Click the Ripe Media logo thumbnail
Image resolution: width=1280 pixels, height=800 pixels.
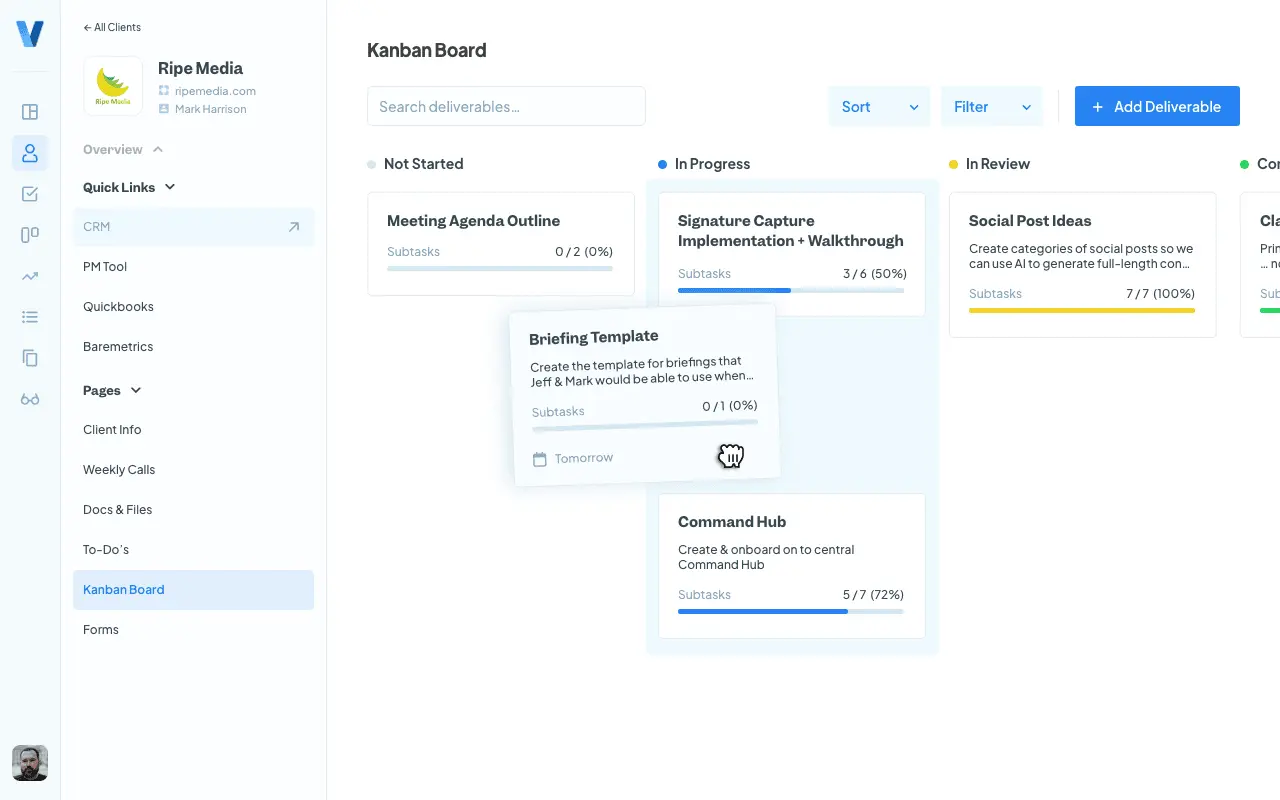pyautogui.click(x=113, y=88)
